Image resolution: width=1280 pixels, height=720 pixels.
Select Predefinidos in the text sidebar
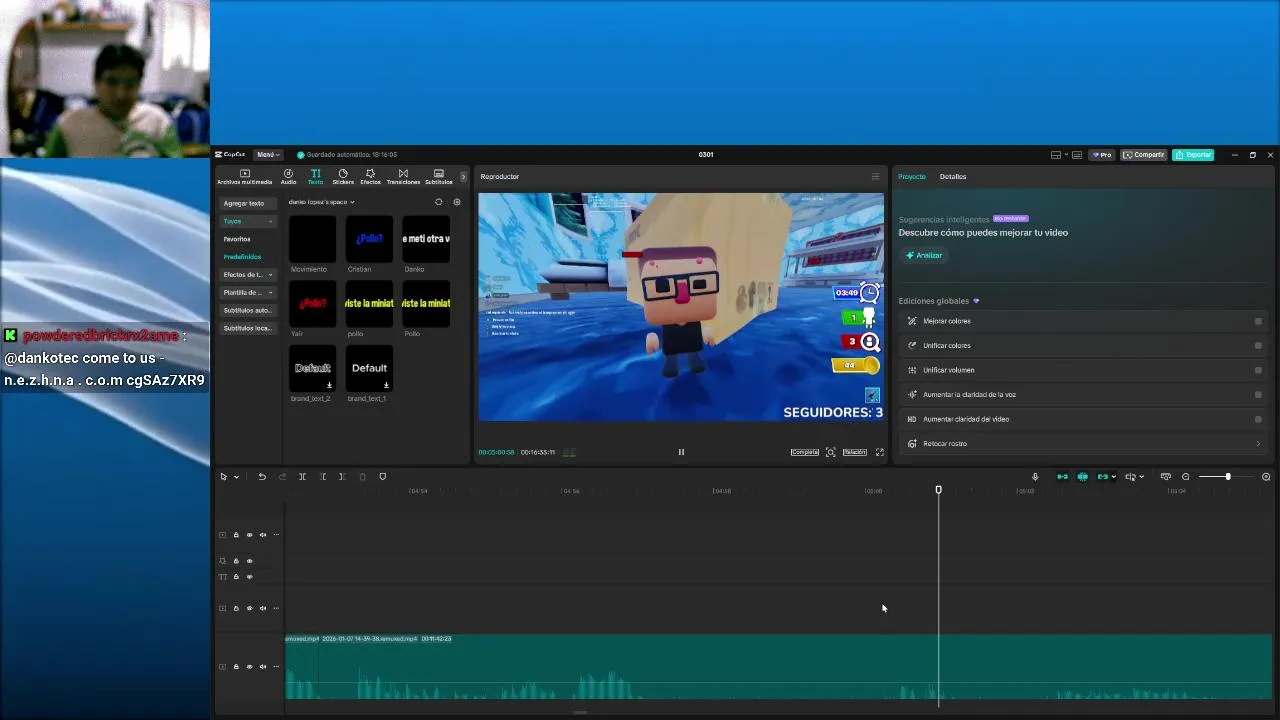coord(242,257)
